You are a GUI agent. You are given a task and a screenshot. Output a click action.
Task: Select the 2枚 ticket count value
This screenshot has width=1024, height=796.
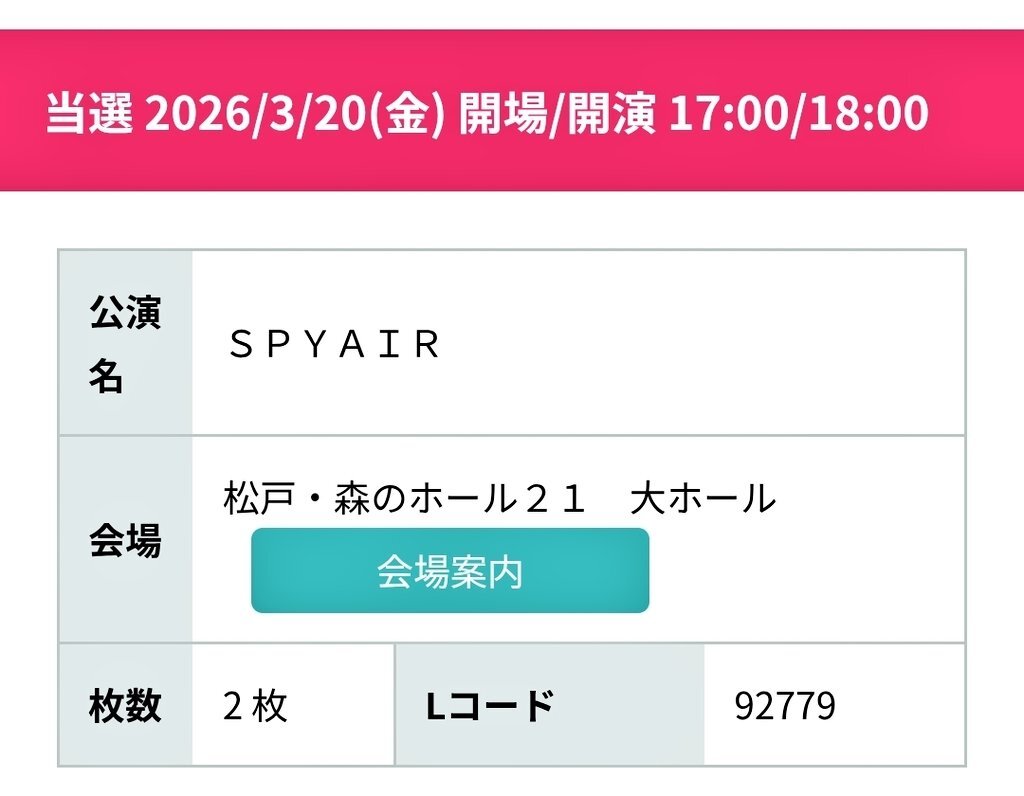pos(255,707)
